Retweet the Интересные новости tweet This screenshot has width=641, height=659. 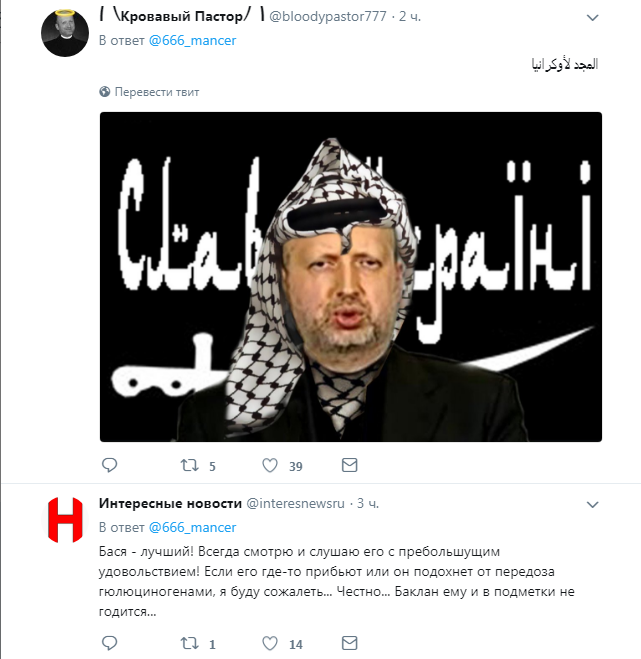click(x=190, y=643)
